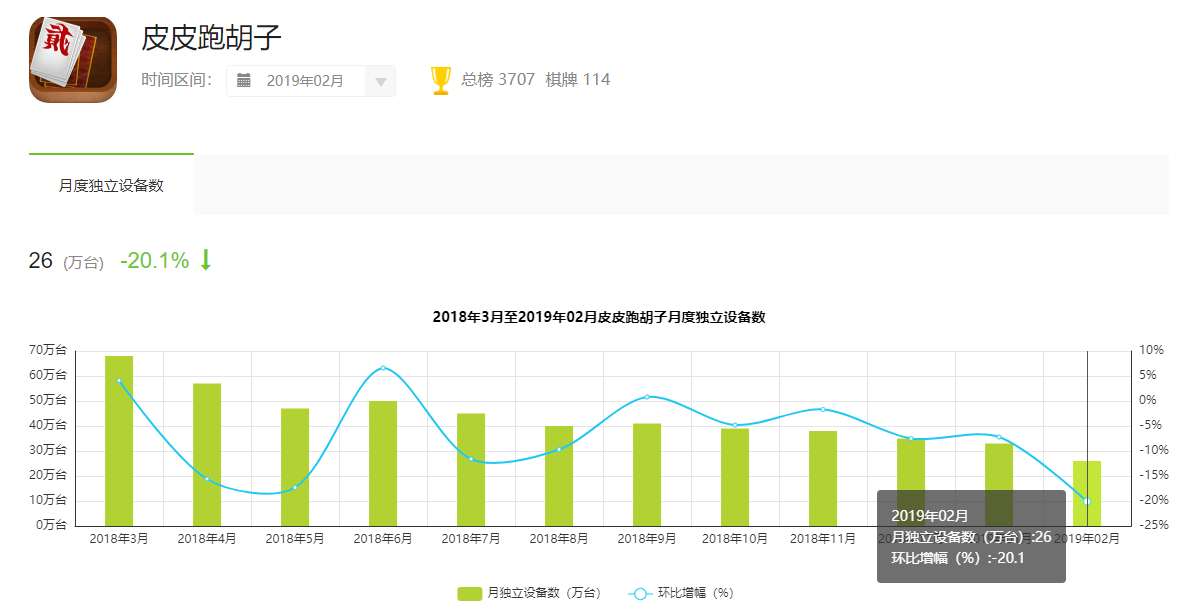Click the green 月独立设备数 legend swatch
The image size is (1191, 616).
pyautogui.click(x=470, y=594)
